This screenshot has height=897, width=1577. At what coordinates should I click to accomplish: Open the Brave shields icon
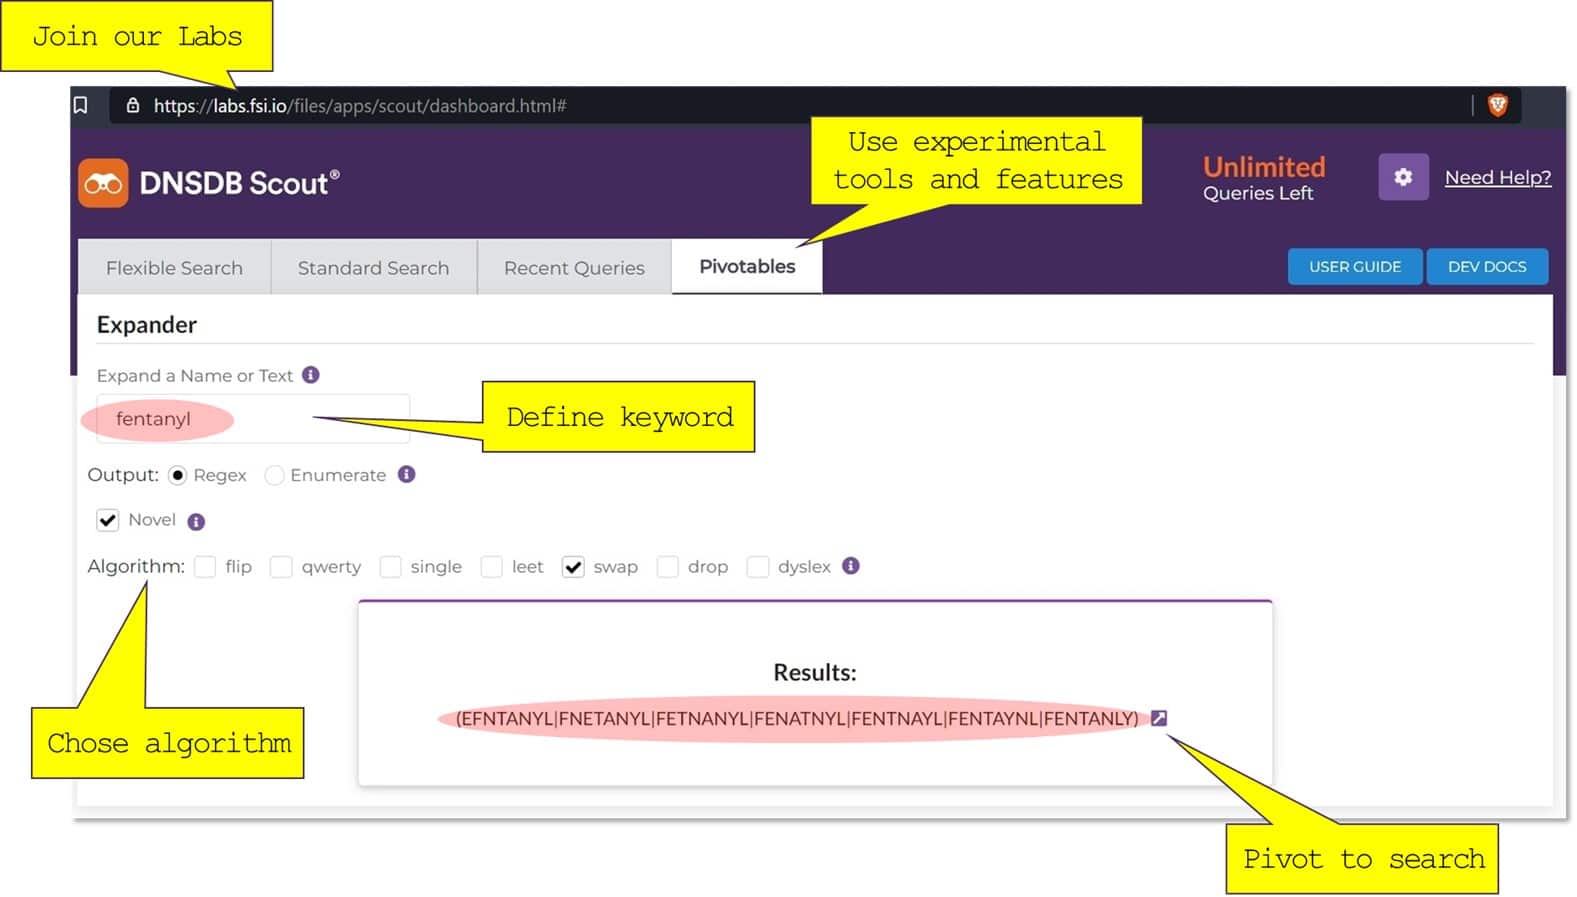[x=1497, y=105]
